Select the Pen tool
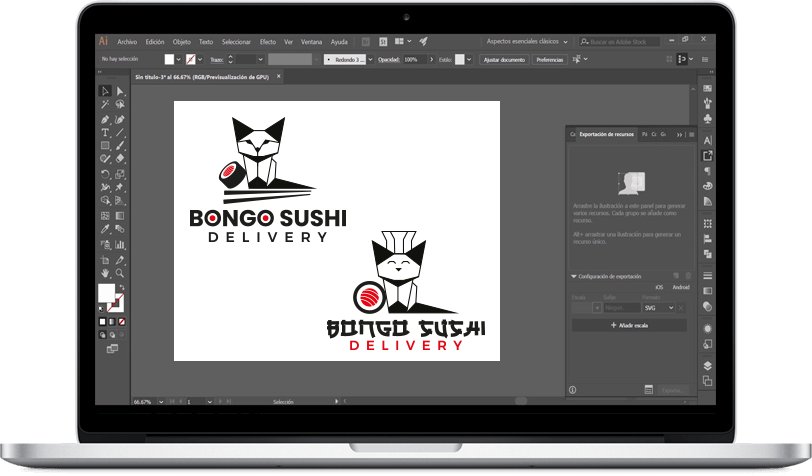The image size is (812, 476). pos(105,119)
